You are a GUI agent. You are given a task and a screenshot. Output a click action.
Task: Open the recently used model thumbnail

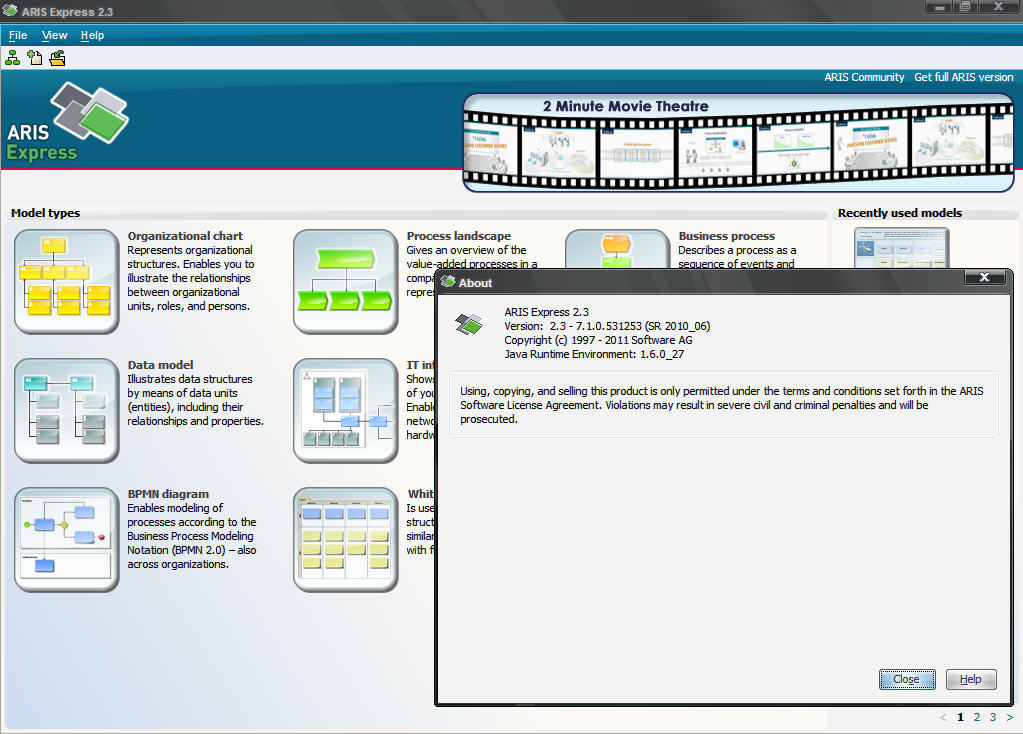901,248
